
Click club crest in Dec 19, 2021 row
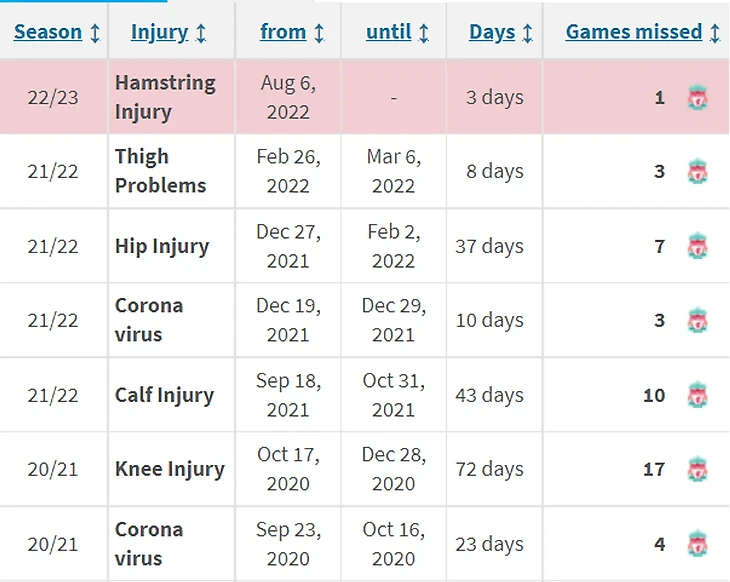point(697,321)
